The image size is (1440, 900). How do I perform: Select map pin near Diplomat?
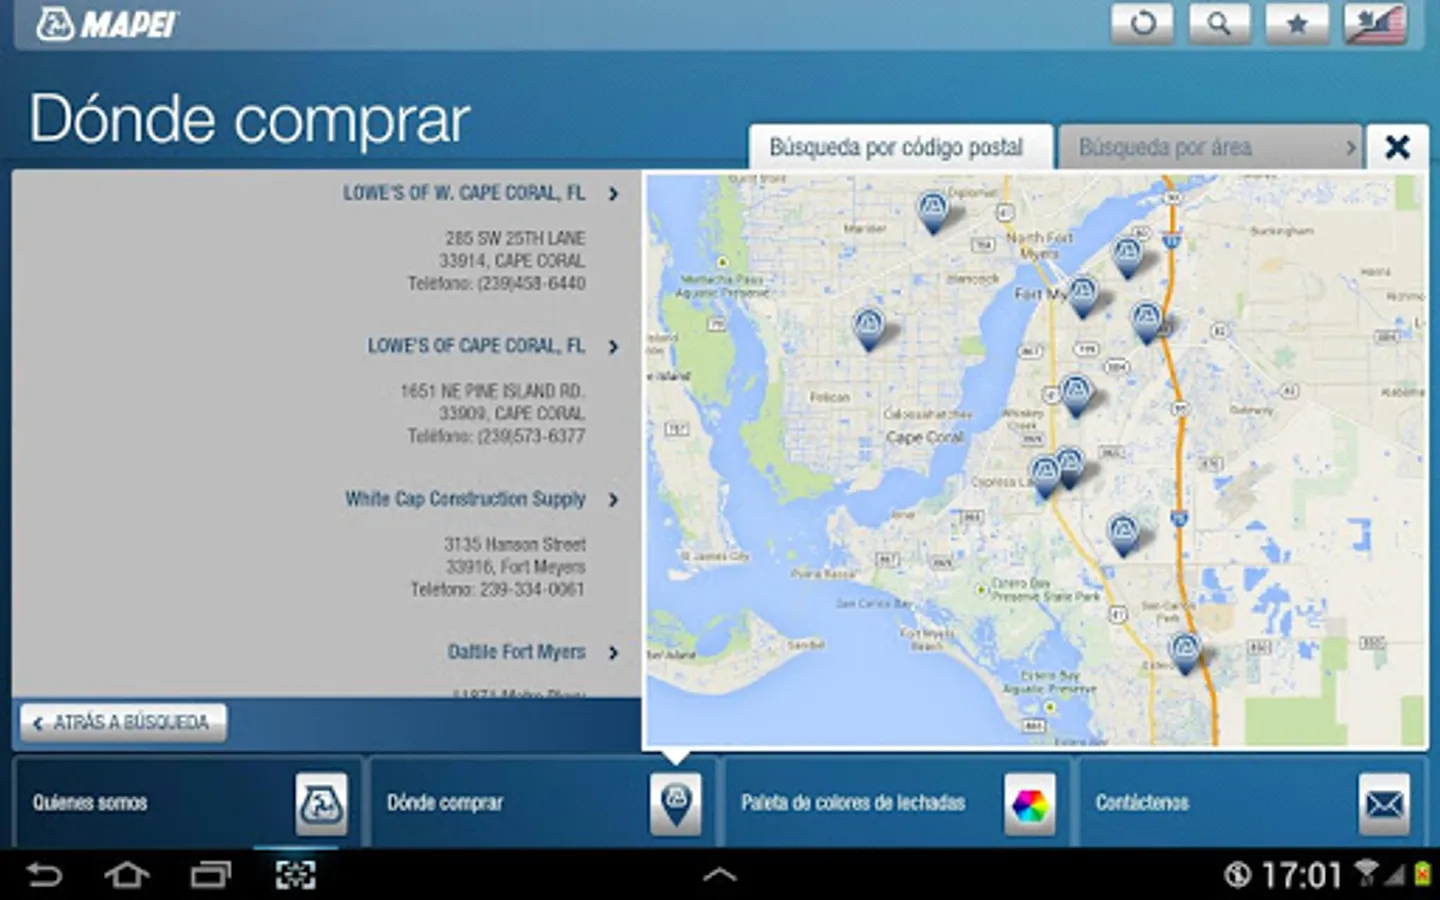pos(932,211)
